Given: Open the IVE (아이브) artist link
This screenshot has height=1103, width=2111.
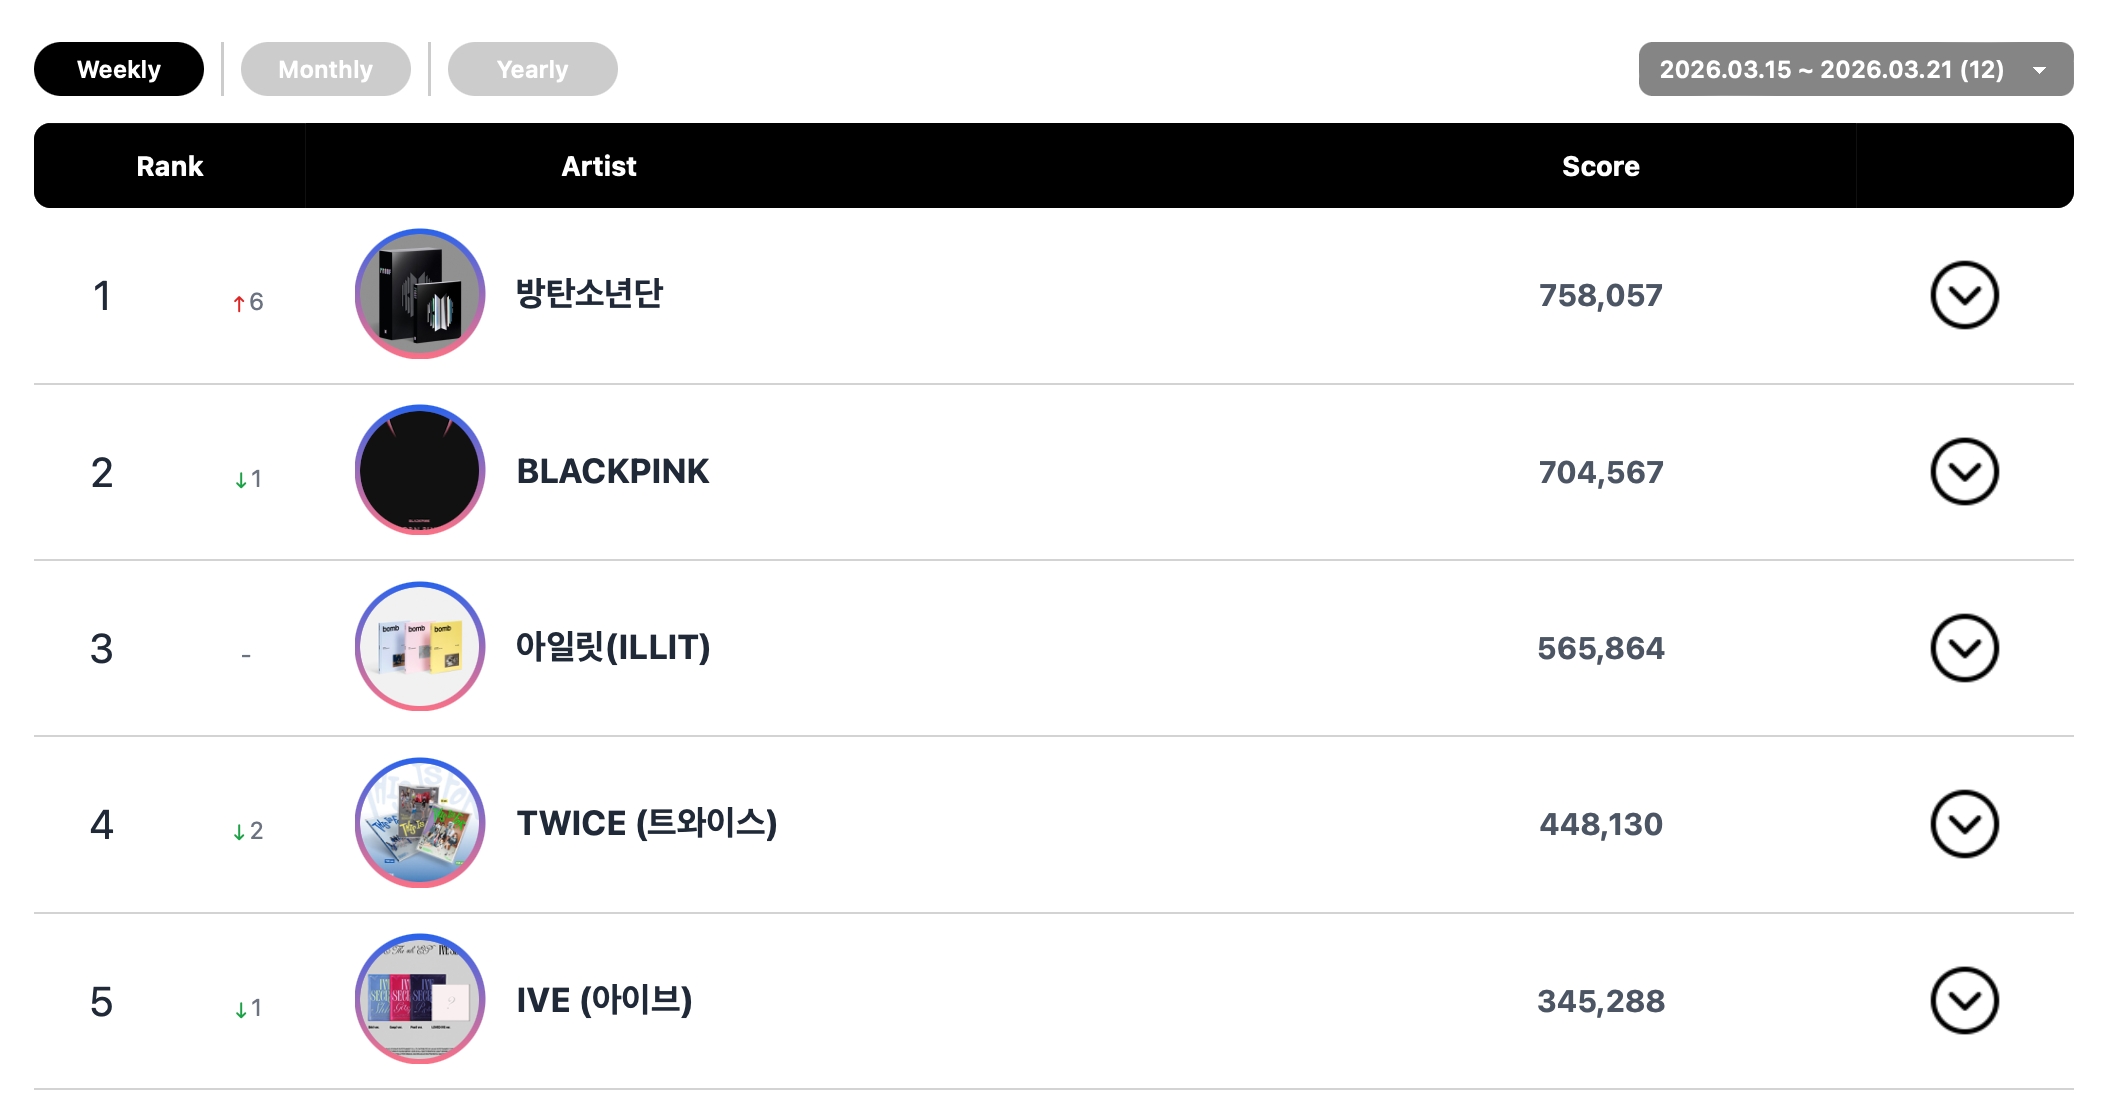Looking at the screenshot, I should pyautogui.click(x=604, y=1000).
